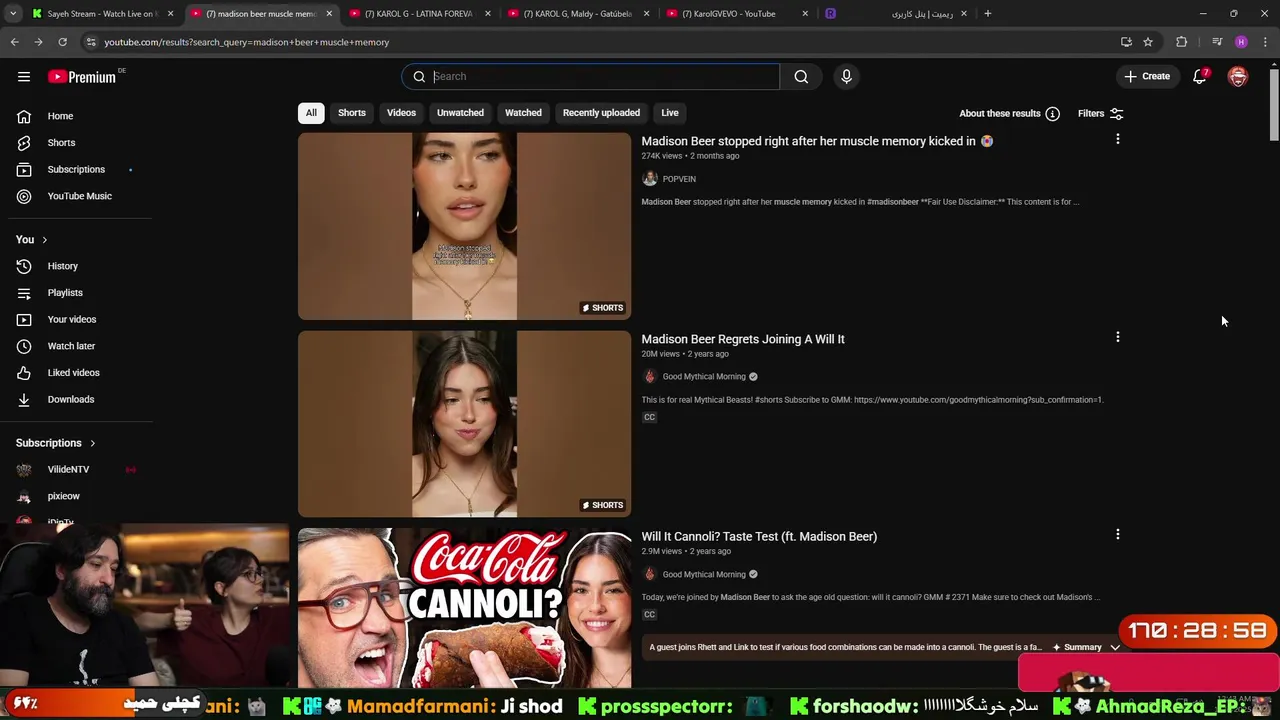Open VilideNTV subscription channel
Image resolution: width=1280 pixels, height=720 pixels.
pyautogui.click(x=68, y=469)
